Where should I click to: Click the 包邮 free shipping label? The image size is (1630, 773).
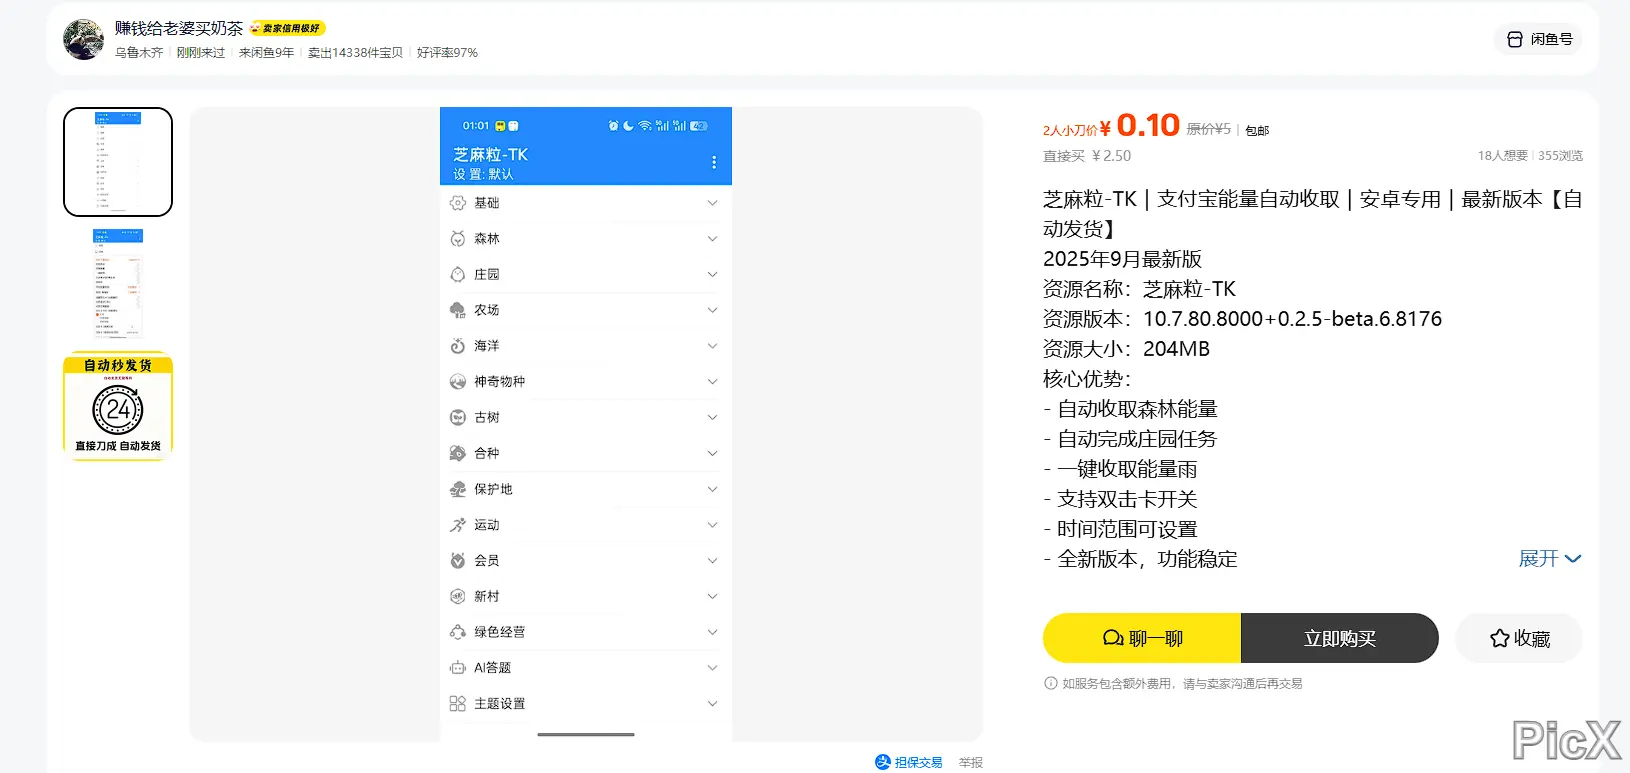pyautogui.click(x=1257, y=131)
